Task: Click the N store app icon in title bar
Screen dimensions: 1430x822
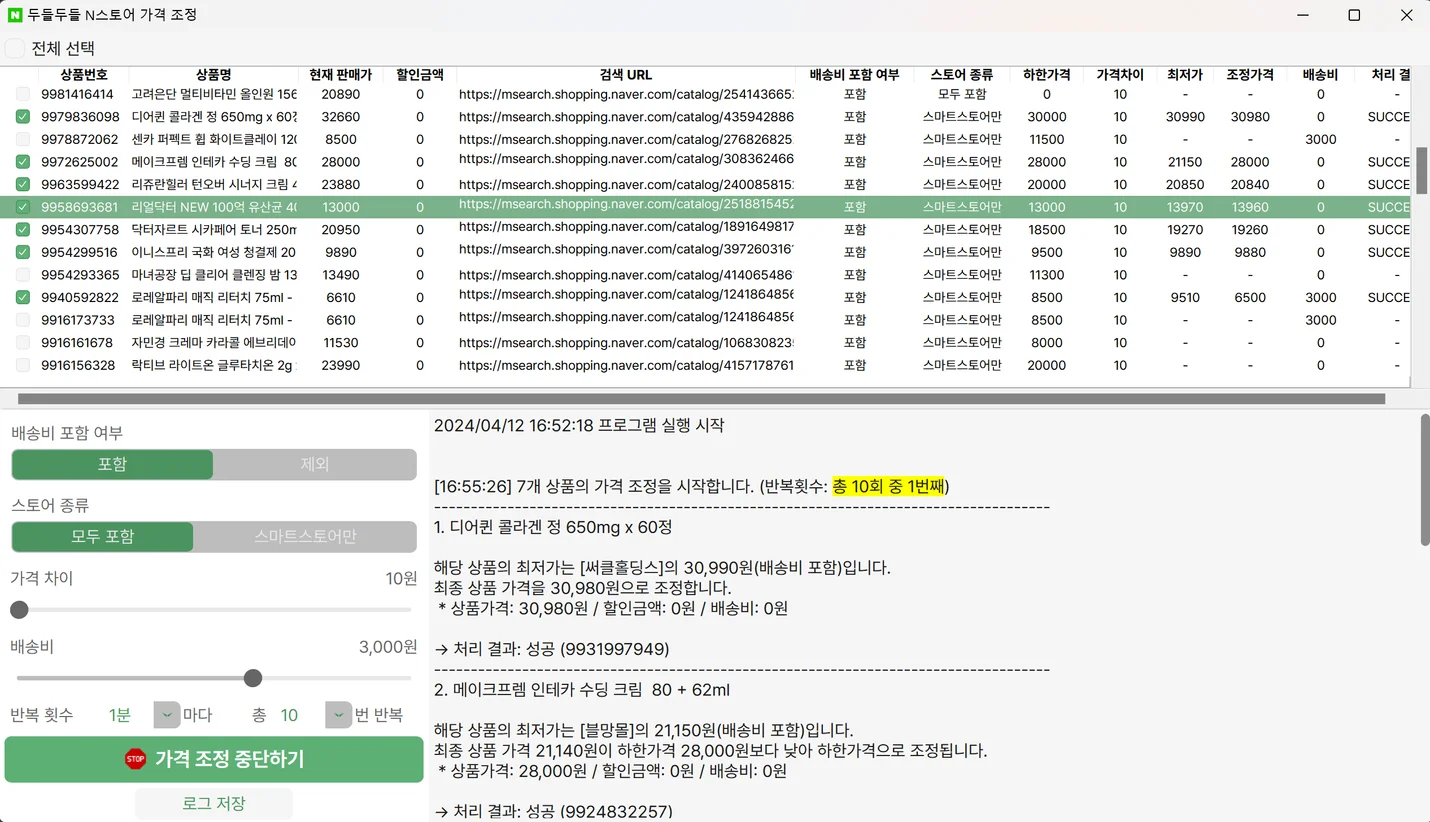Action: tap(15, 15)
